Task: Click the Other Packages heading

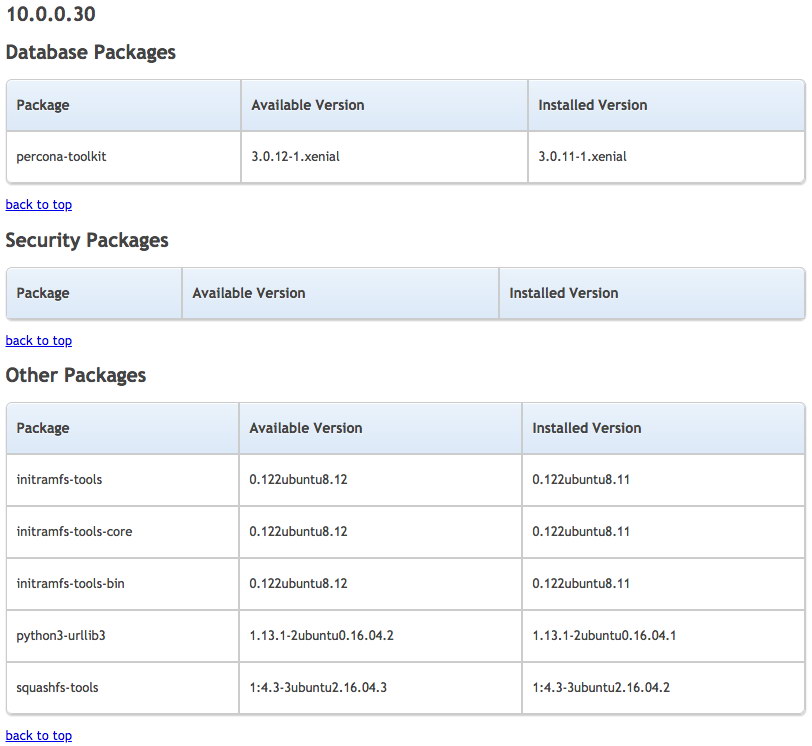Action: [x=76, y=375]
